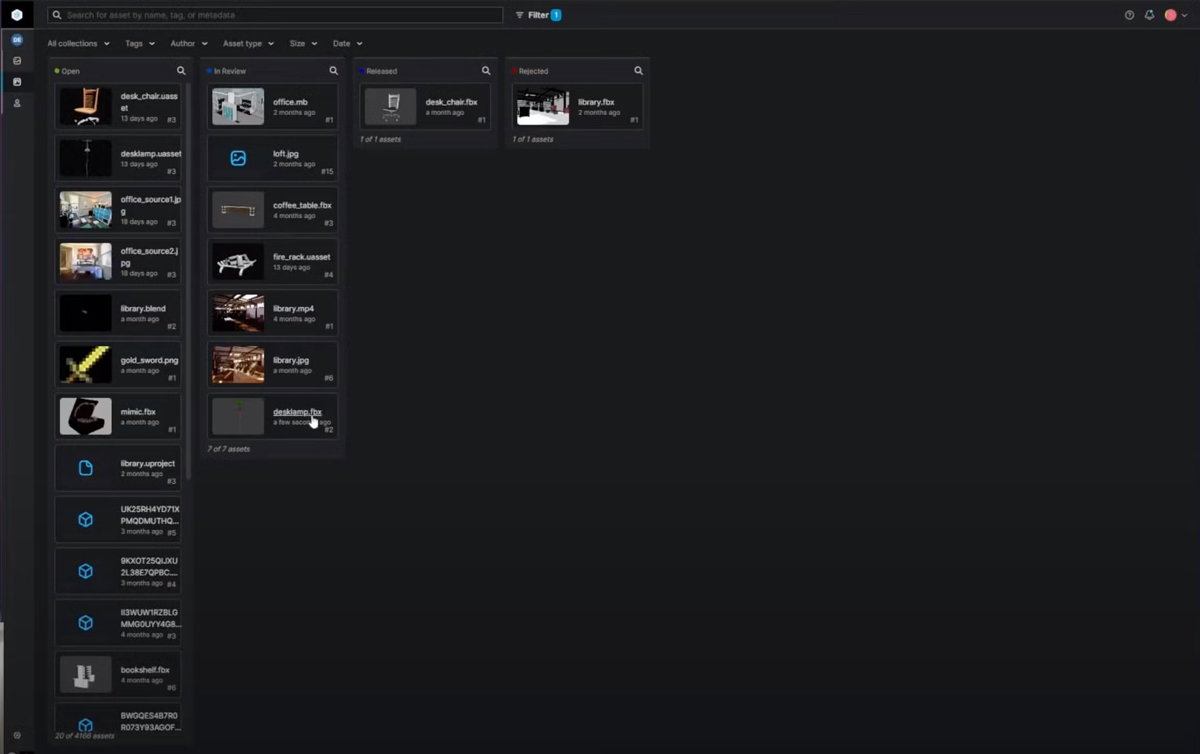Open the desklamp.fbx link in In Review
The image size is (1200, 754).
pos(297,411)
